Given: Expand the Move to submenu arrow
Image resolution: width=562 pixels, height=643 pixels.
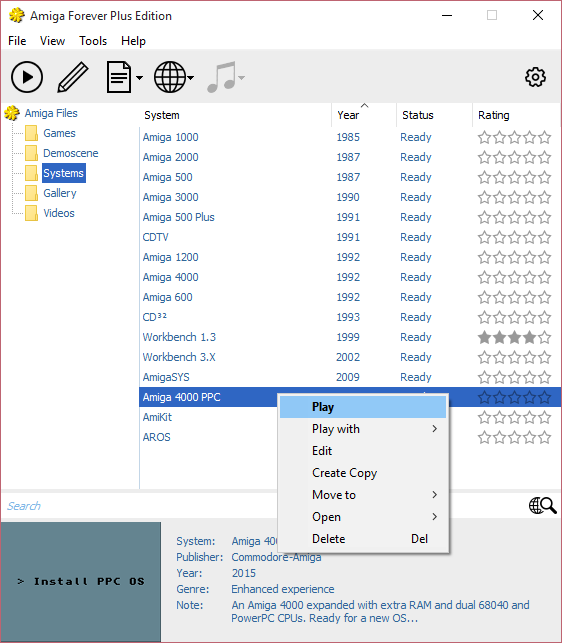Looking at the screenshot, I should click(434, 495).
